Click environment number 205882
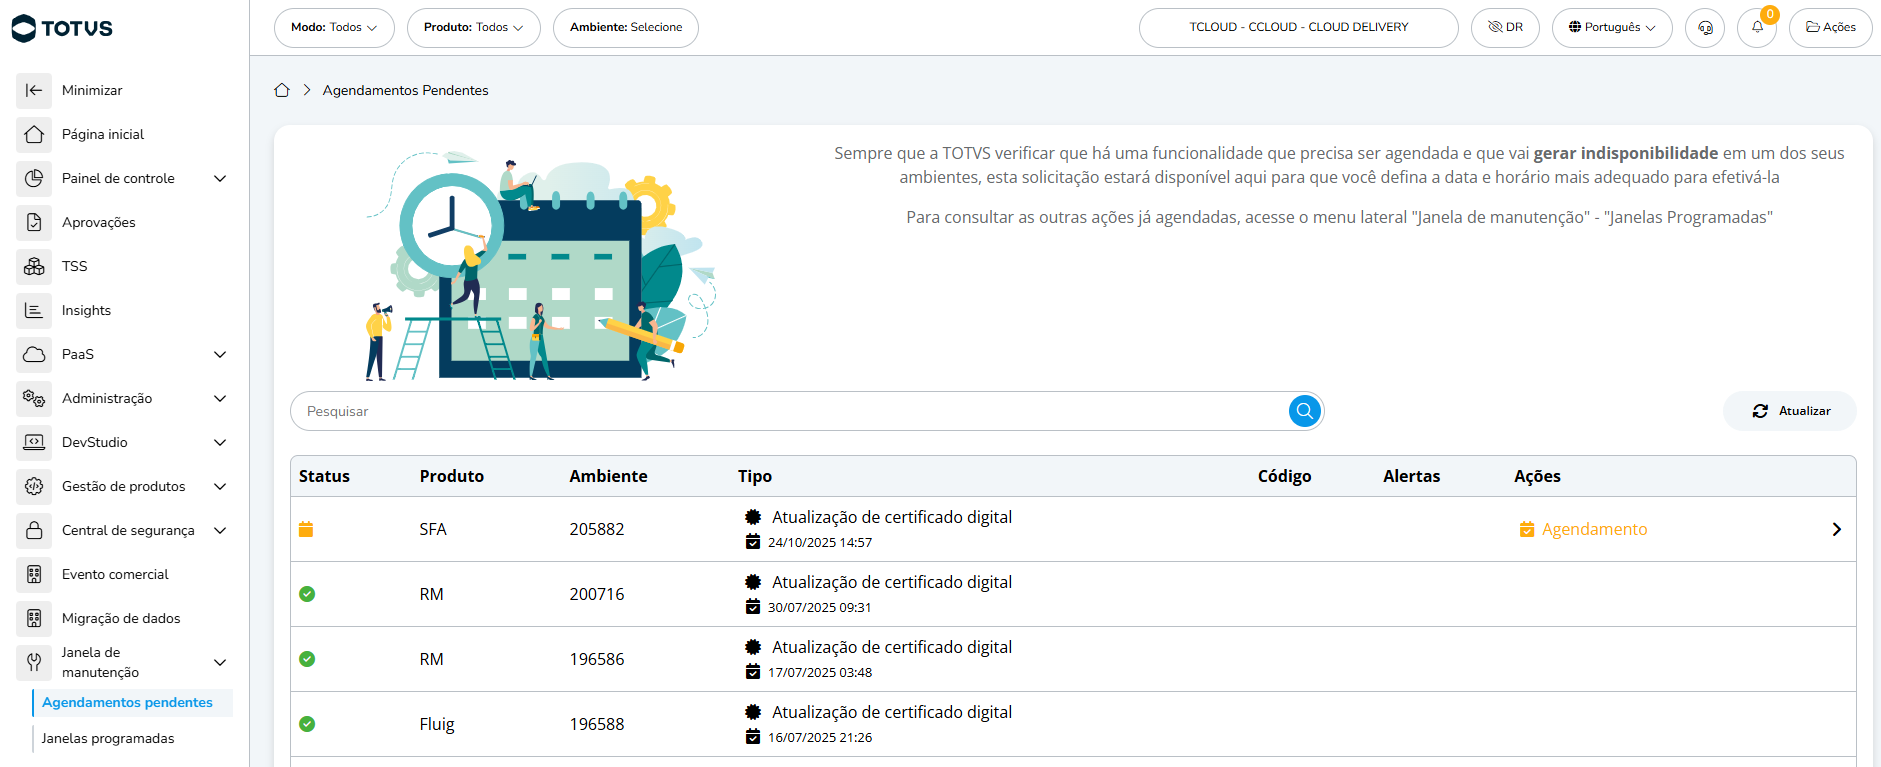 point(597,529)
